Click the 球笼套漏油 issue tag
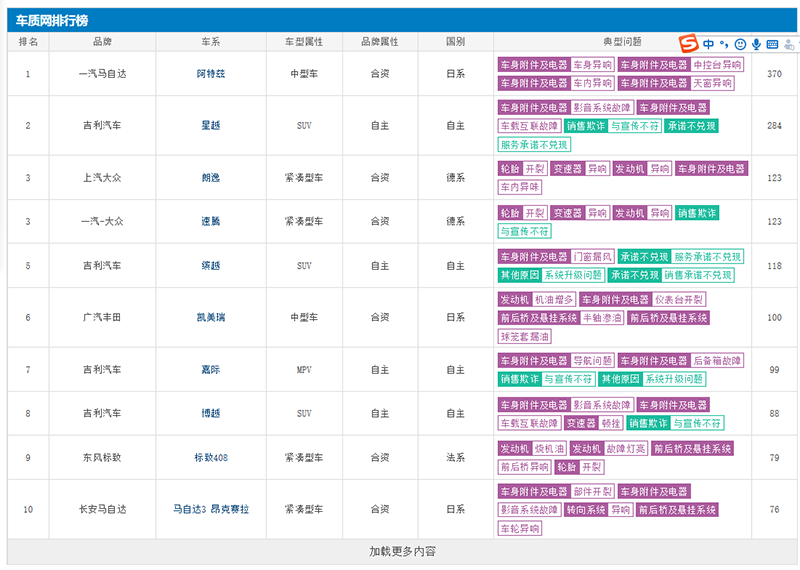 coord(524,337)
